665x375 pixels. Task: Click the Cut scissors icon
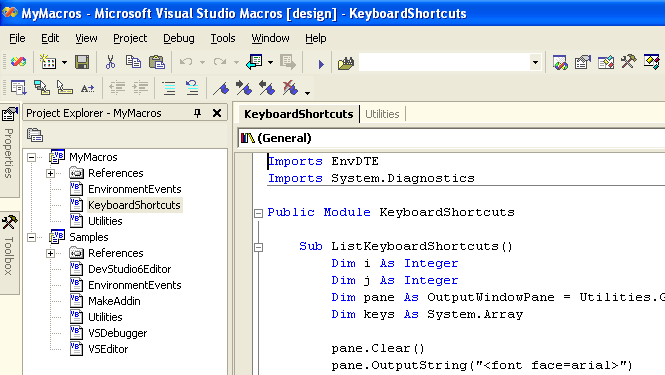[x=110, y=62]
